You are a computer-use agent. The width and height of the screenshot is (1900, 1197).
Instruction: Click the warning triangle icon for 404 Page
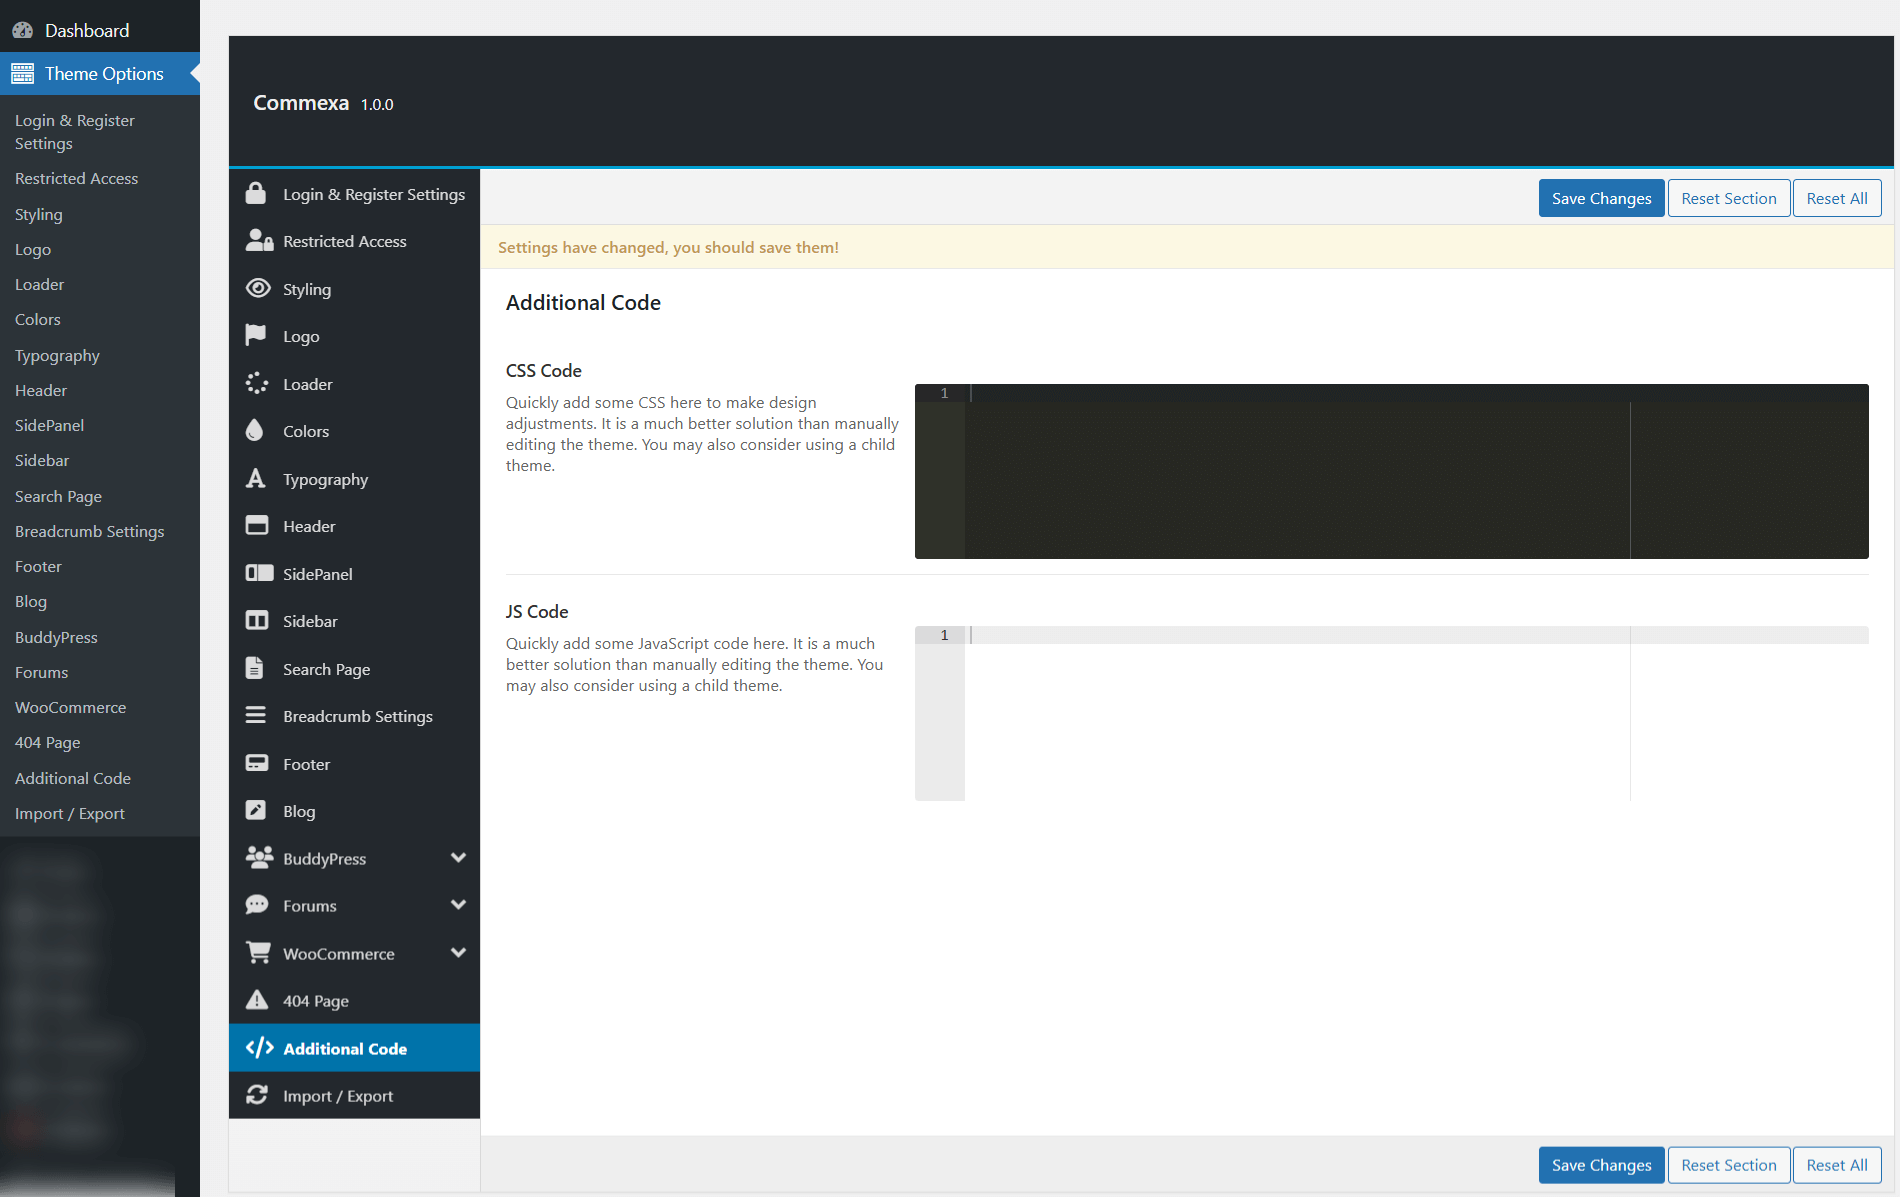pos(257,1000)
